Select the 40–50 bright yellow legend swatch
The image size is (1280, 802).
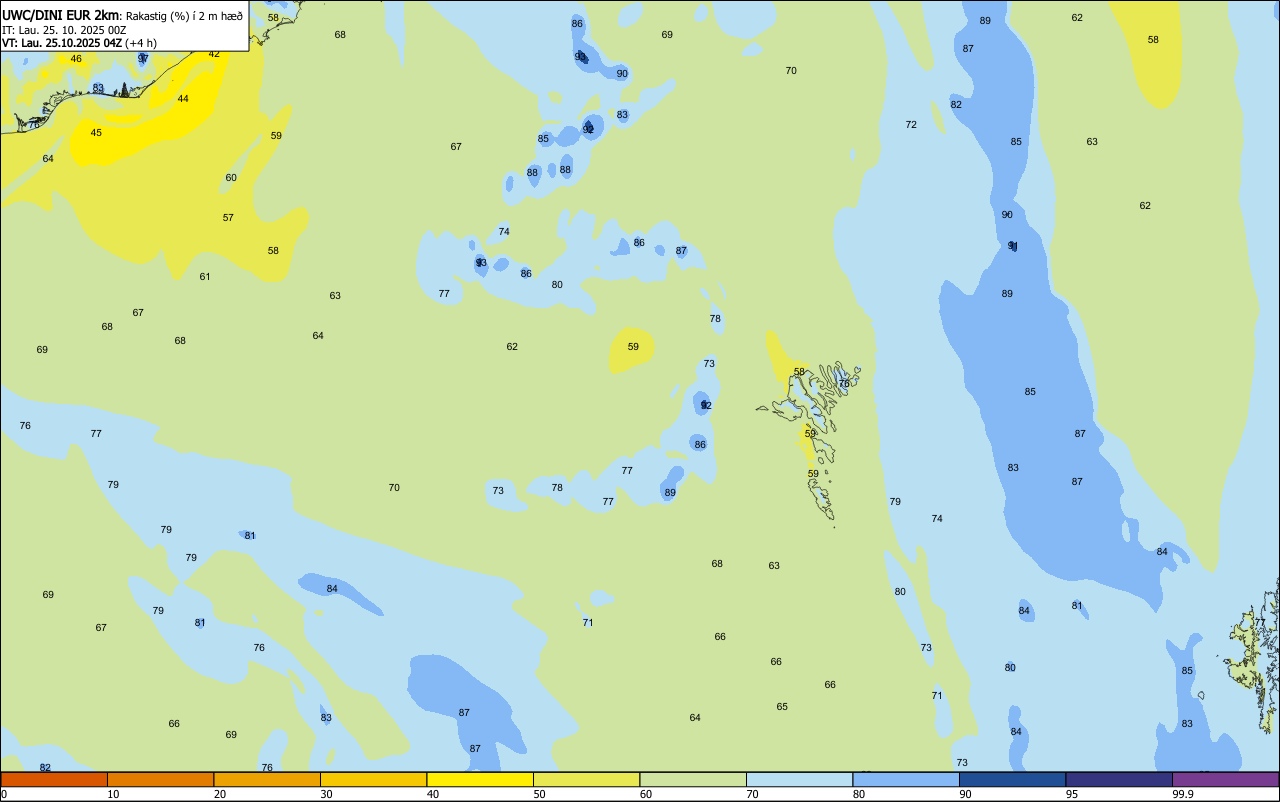coord(480,779)
